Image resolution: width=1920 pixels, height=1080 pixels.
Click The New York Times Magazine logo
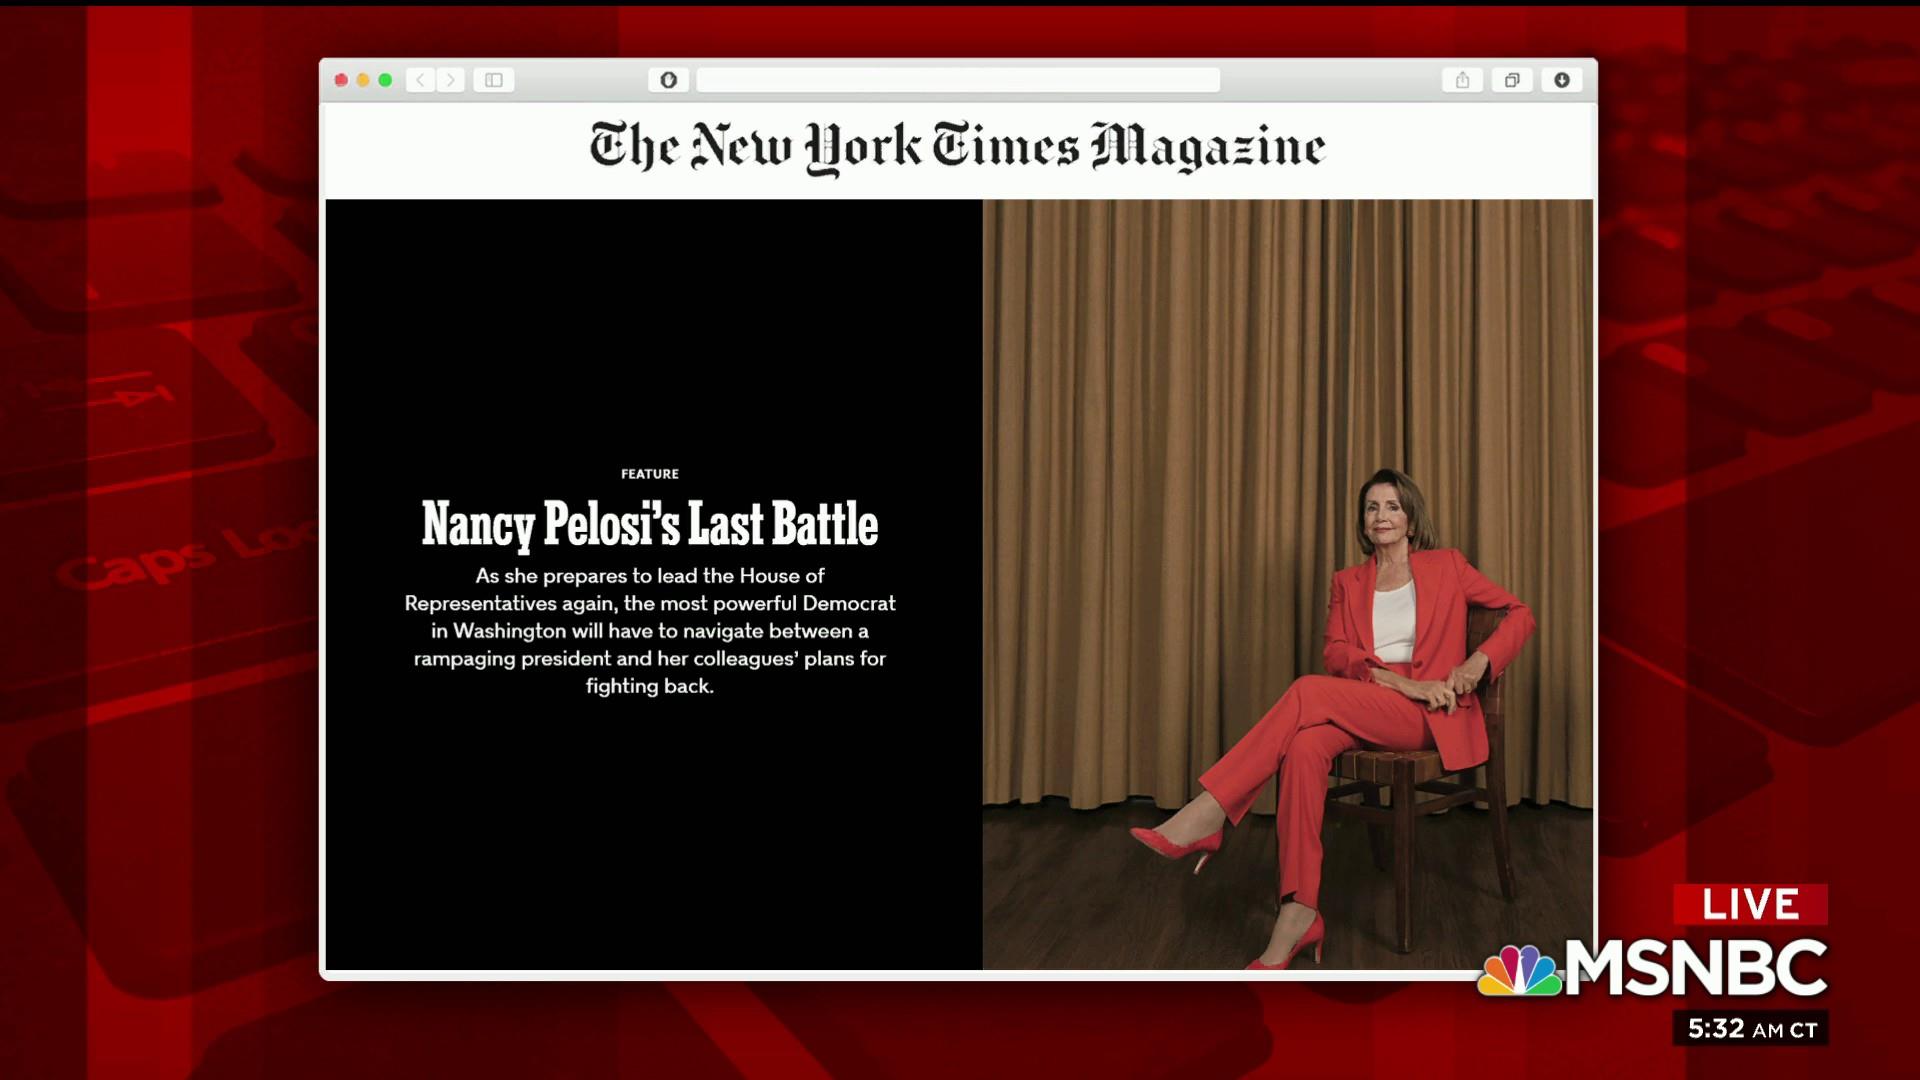(x=958, y=147)
